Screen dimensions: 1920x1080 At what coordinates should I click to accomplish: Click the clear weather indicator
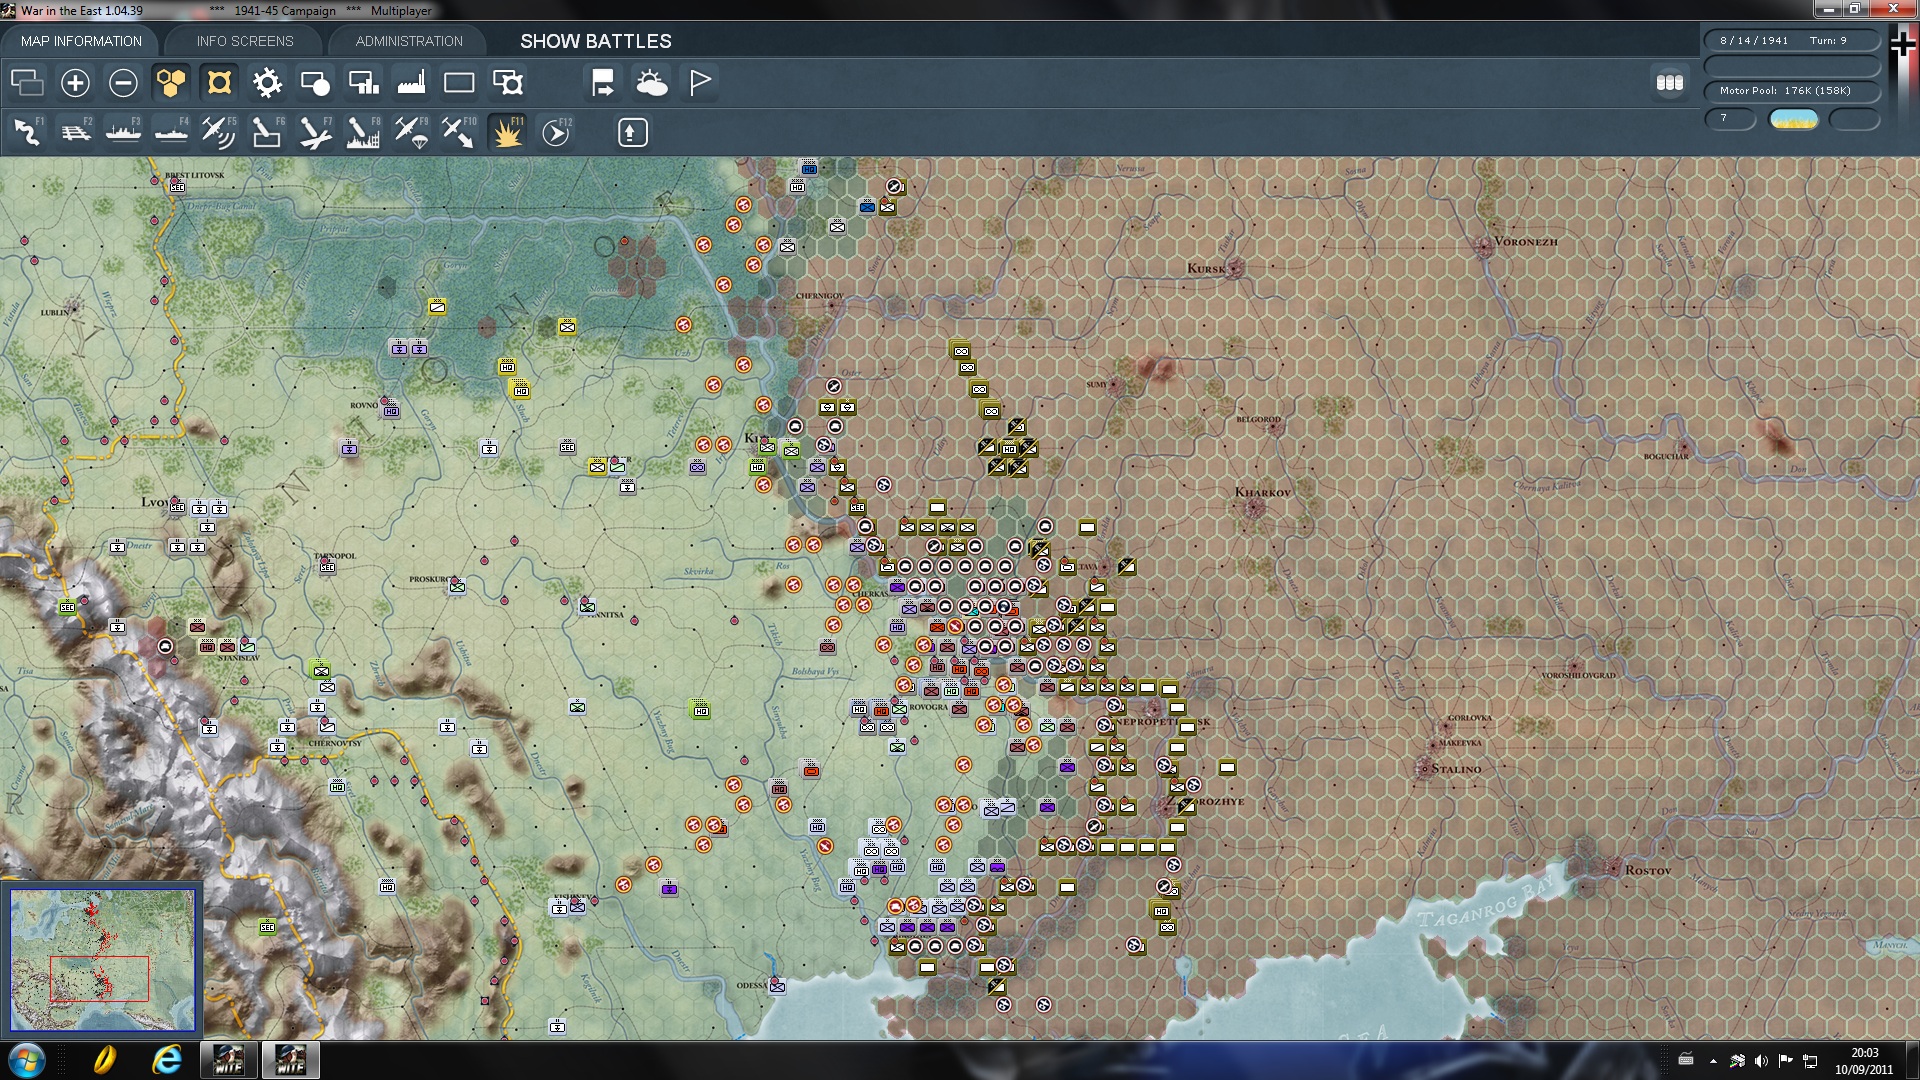(x=1793, y=119)
